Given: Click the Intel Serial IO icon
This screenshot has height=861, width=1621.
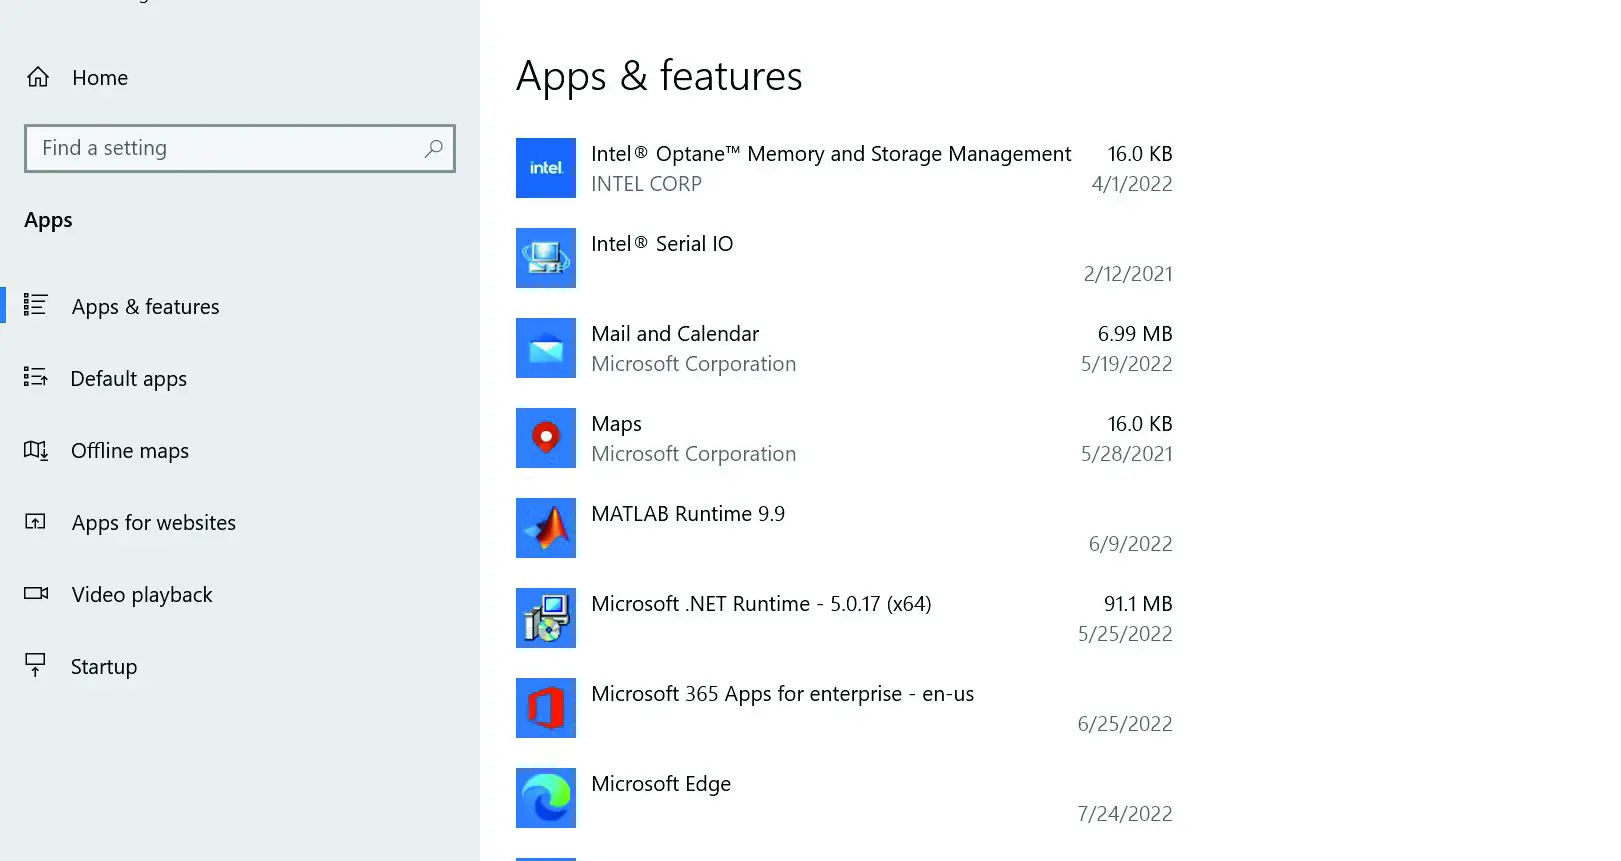Looking at the screenshot, I should coord(545,258).
